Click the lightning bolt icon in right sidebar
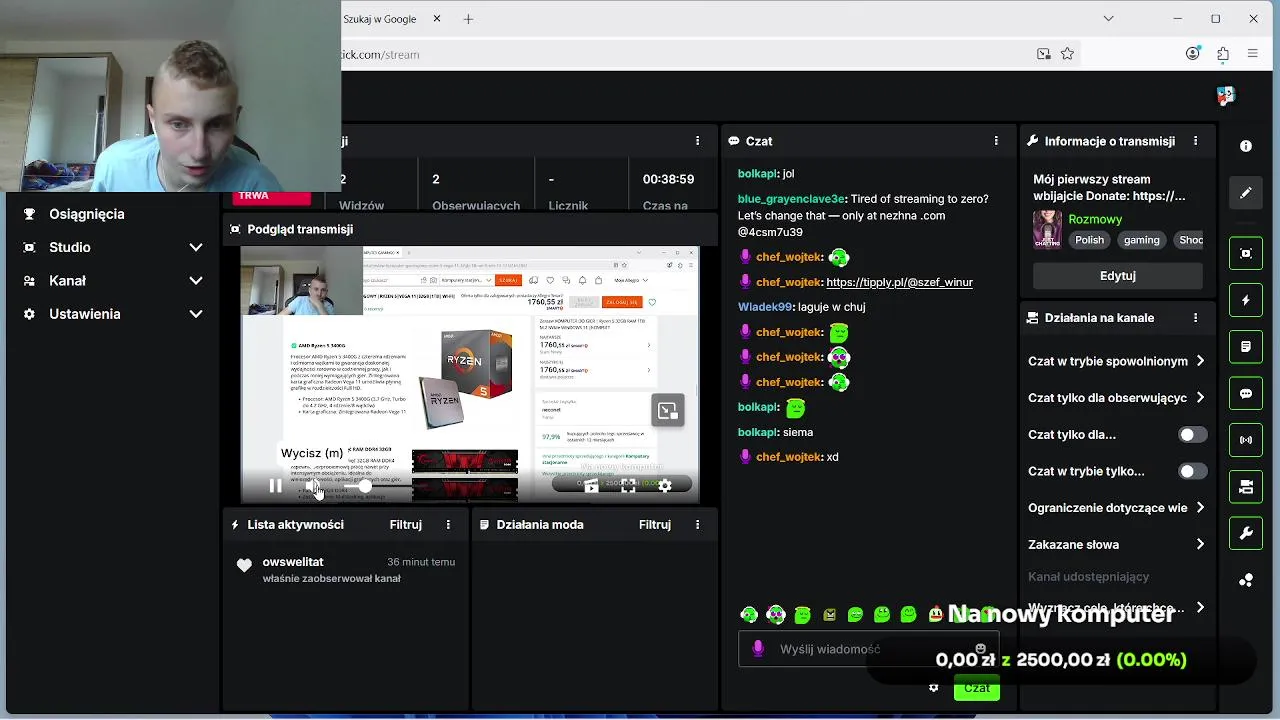The image size is (1280, 720). [1246, 300]
